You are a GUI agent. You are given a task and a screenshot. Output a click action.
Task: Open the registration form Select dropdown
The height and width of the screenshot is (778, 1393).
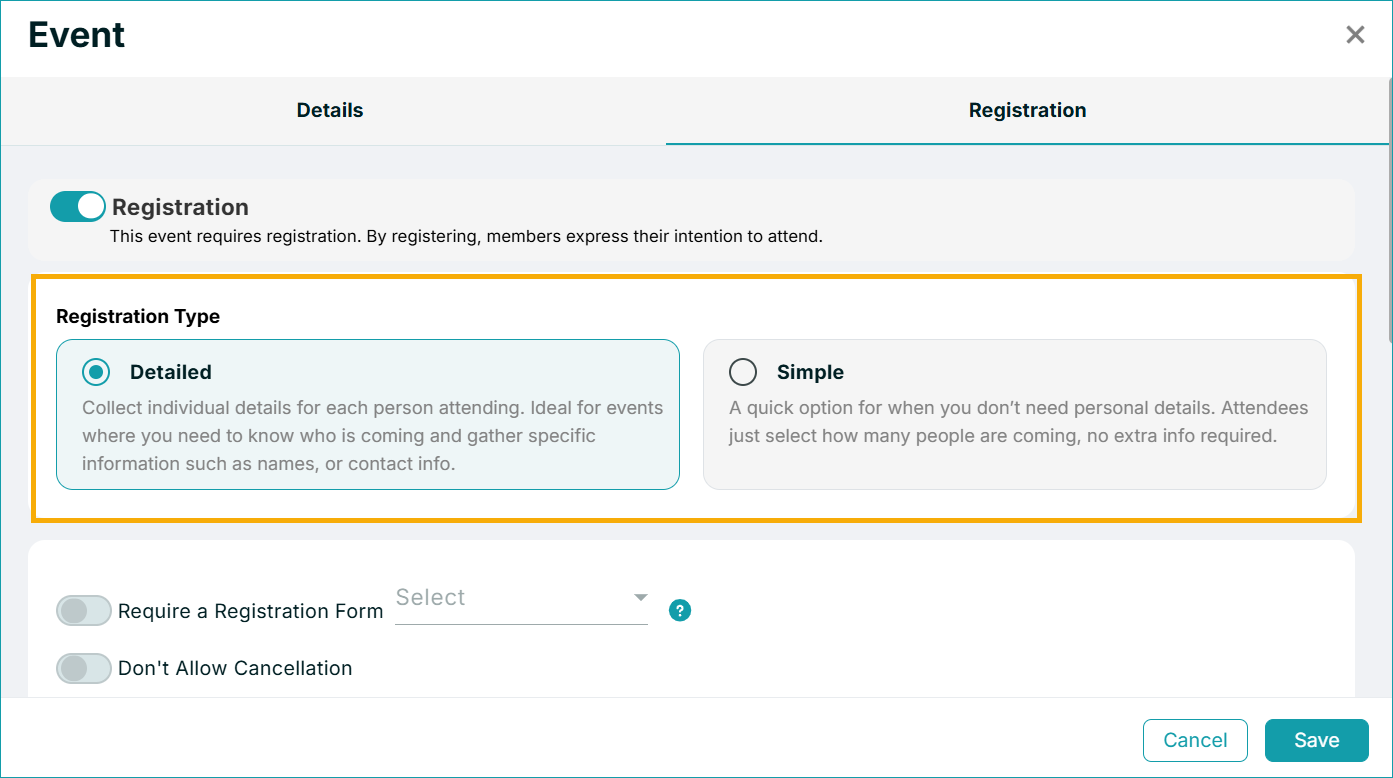pyautogui.click(x=522, y=598)
